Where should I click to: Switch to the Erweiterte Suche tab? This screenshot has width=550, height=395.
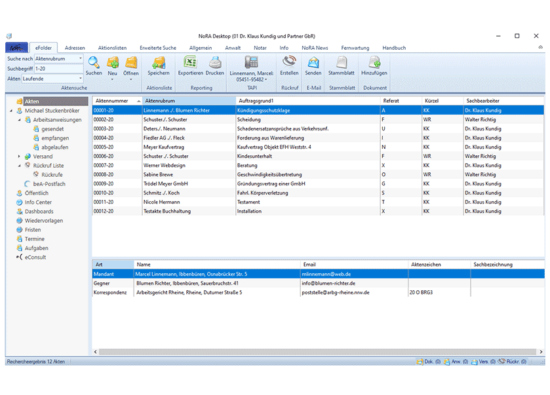(158, 48)
